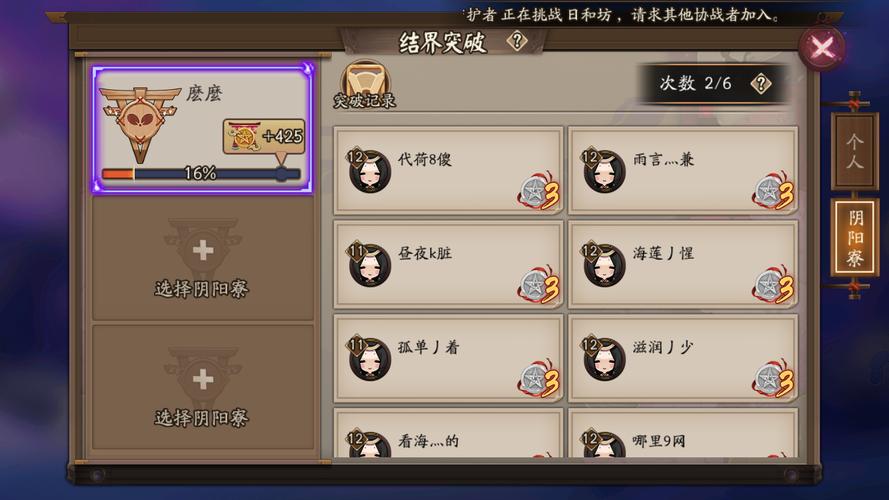Choose opponent 看海...的
The width and height of the screenshot is (889, 500).
448,433
